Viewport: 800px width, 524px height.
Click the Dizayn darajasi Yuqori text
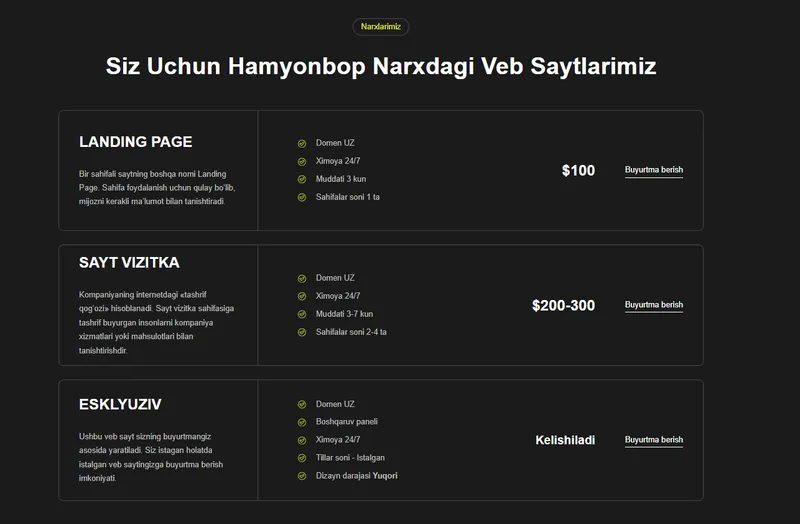click(x=356, y=476)
